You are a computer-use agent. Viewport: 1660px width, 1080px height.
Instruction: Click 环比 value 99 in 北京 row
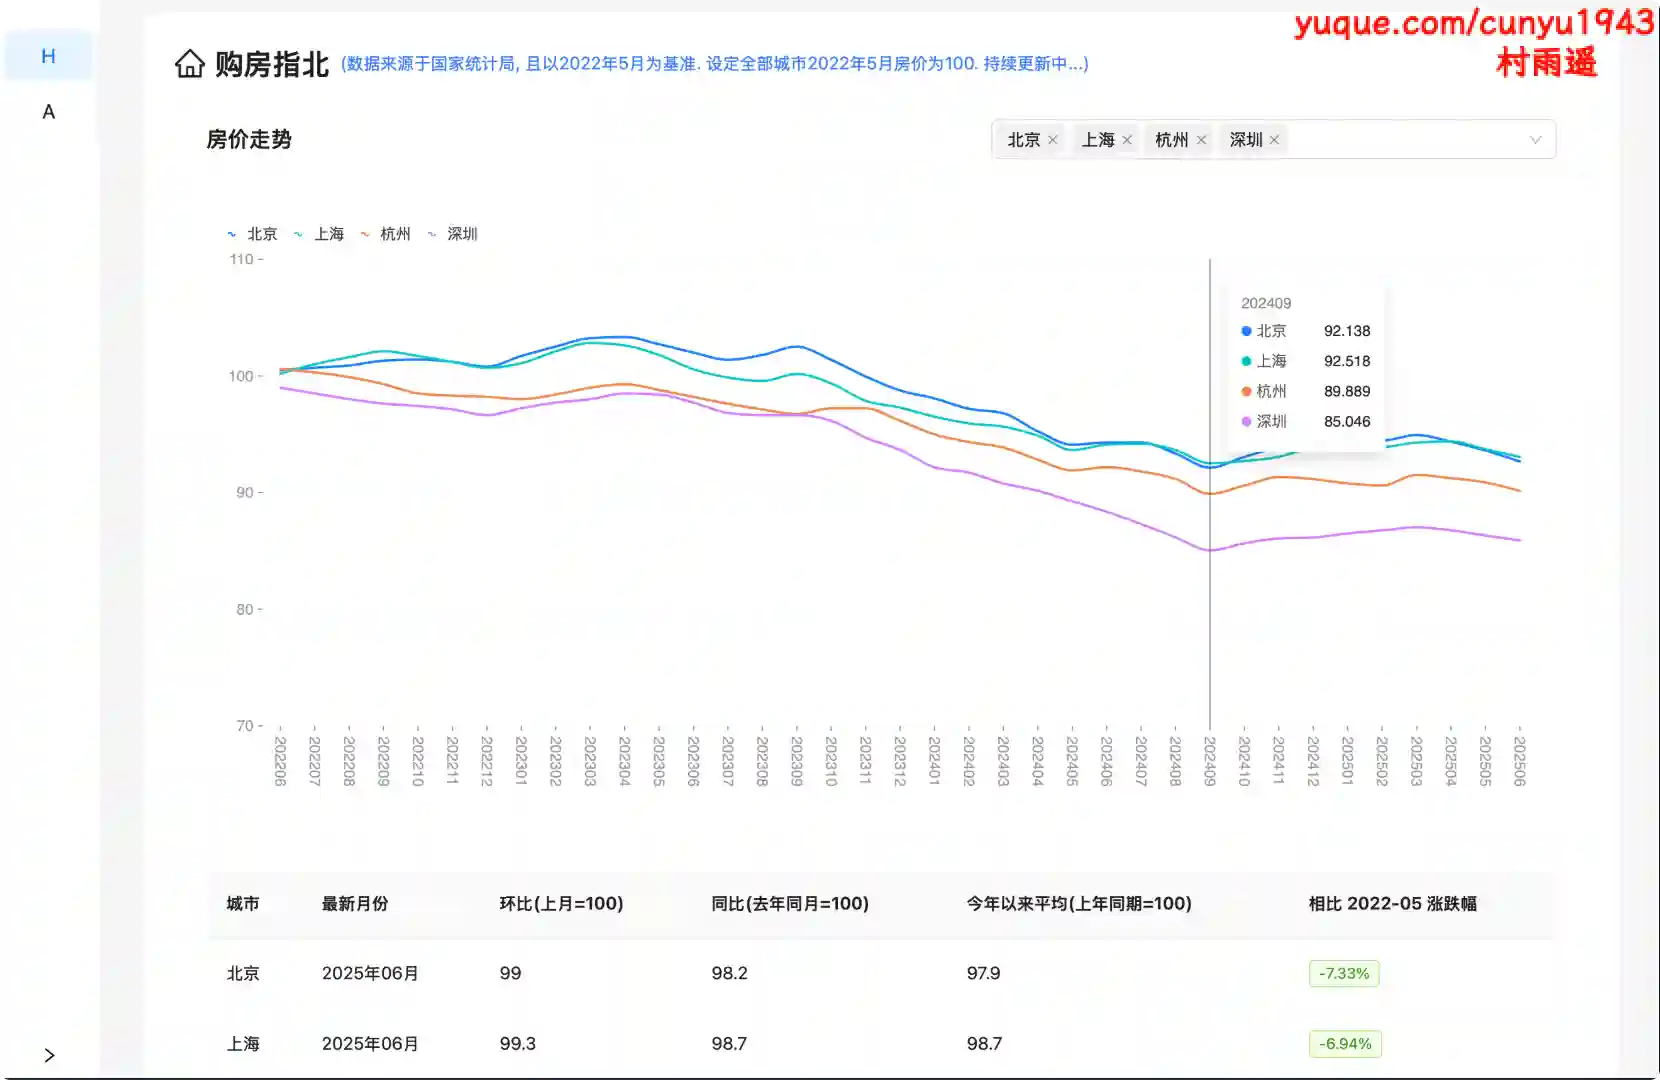pos(510,974)
